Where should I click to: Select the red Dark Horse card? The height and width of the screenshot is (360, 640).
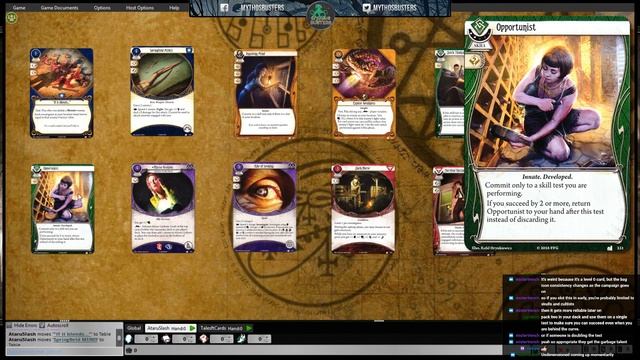pyautogui.click(x=363, y=209)
